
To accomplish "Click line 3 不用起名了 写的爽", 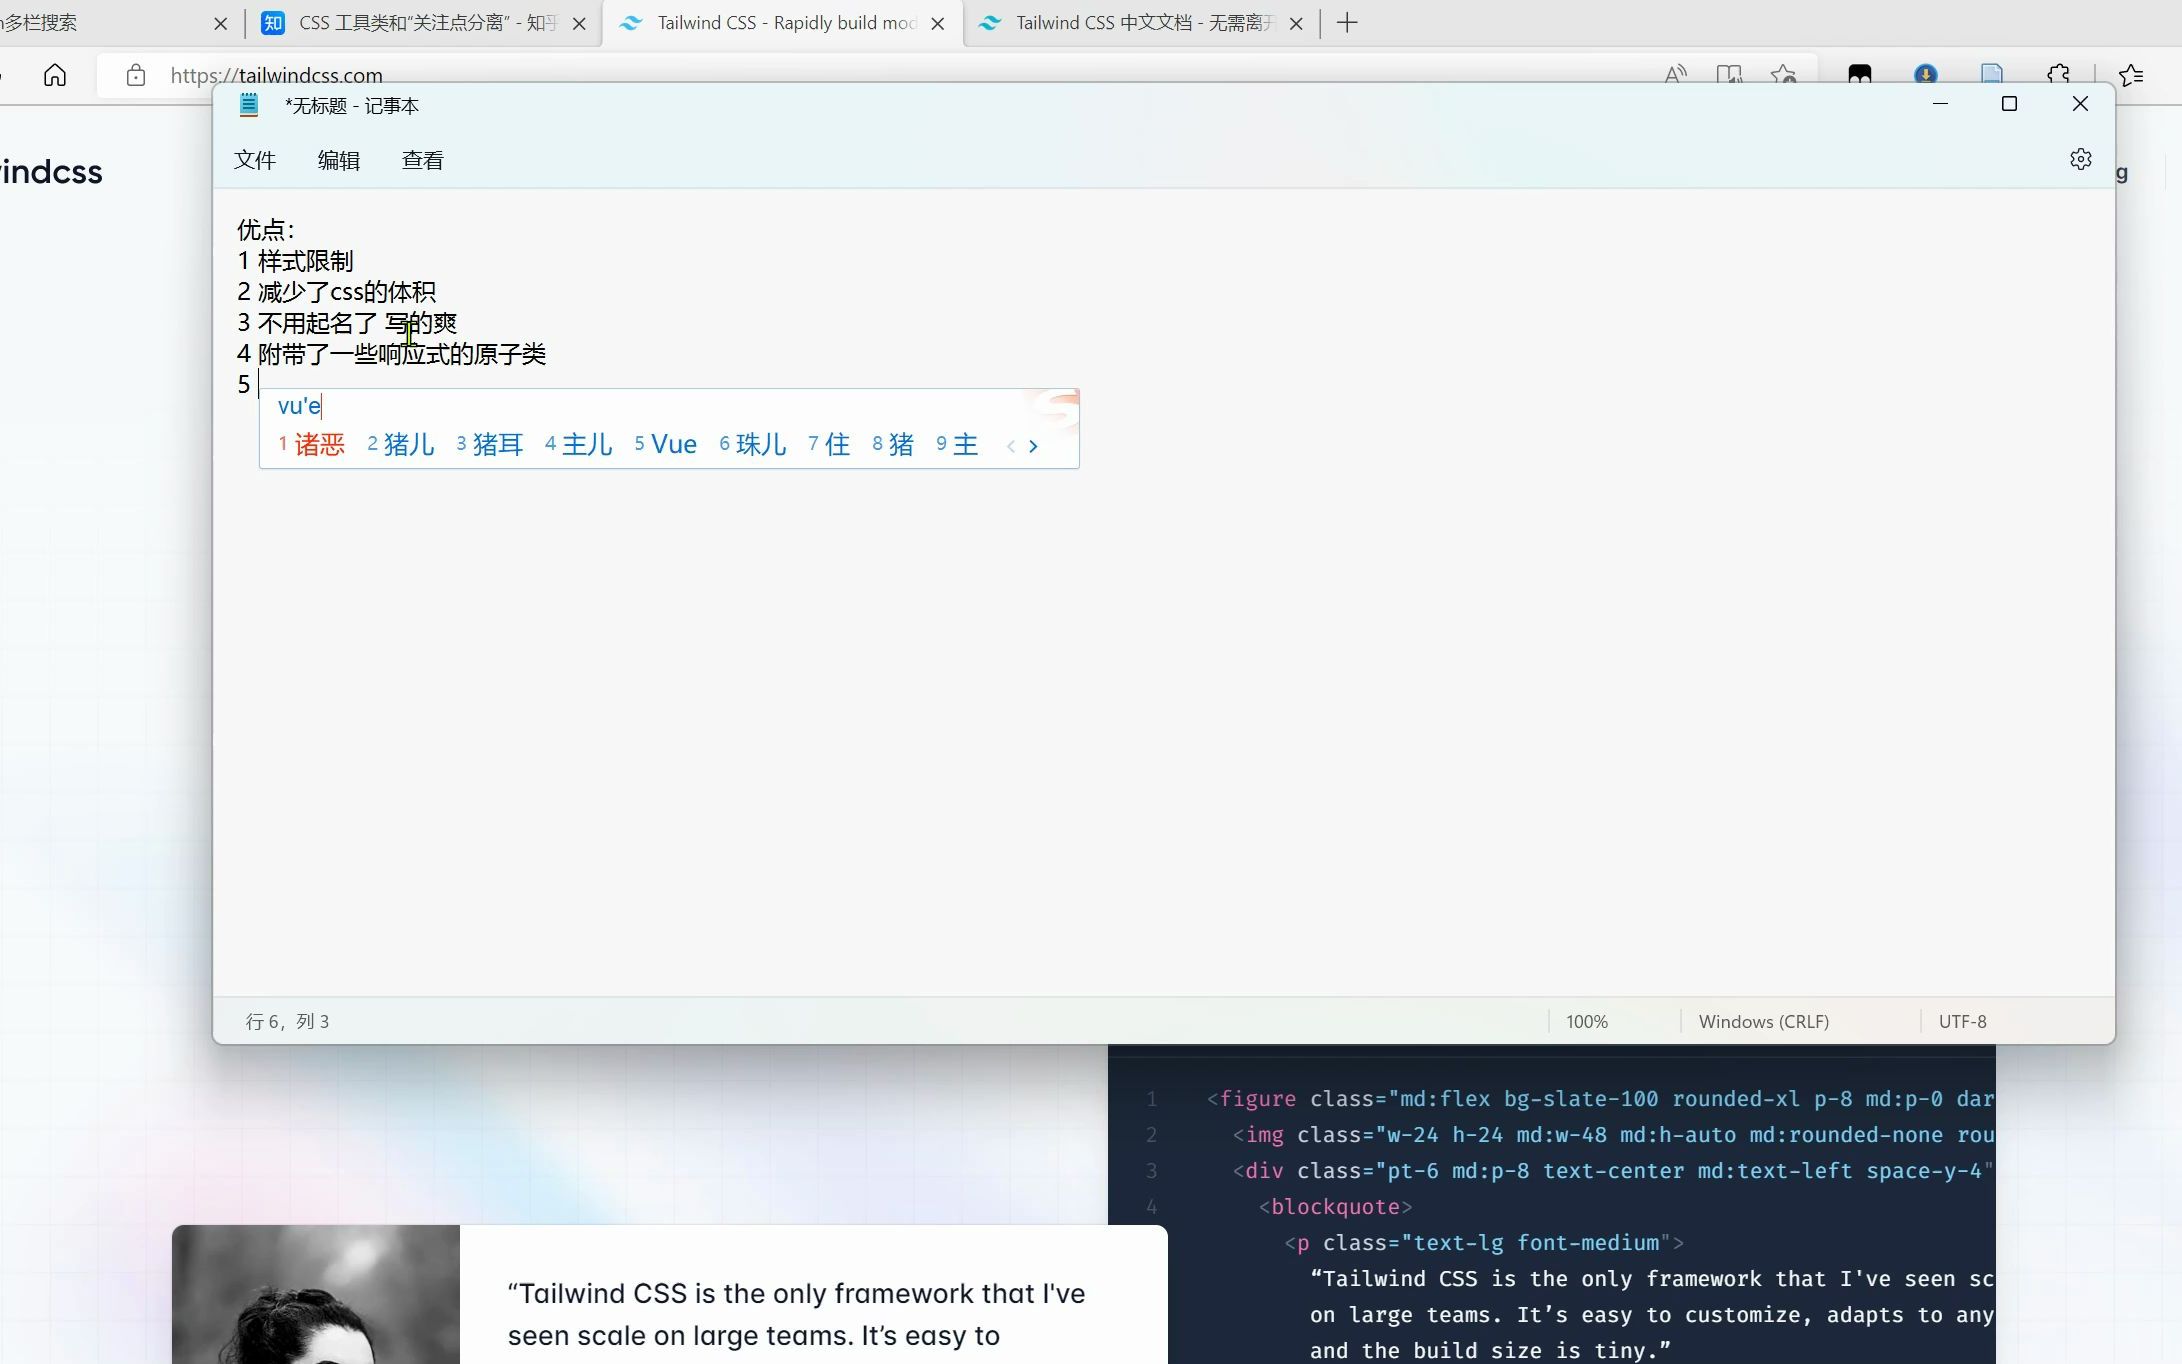I will [x=348, y=323].
